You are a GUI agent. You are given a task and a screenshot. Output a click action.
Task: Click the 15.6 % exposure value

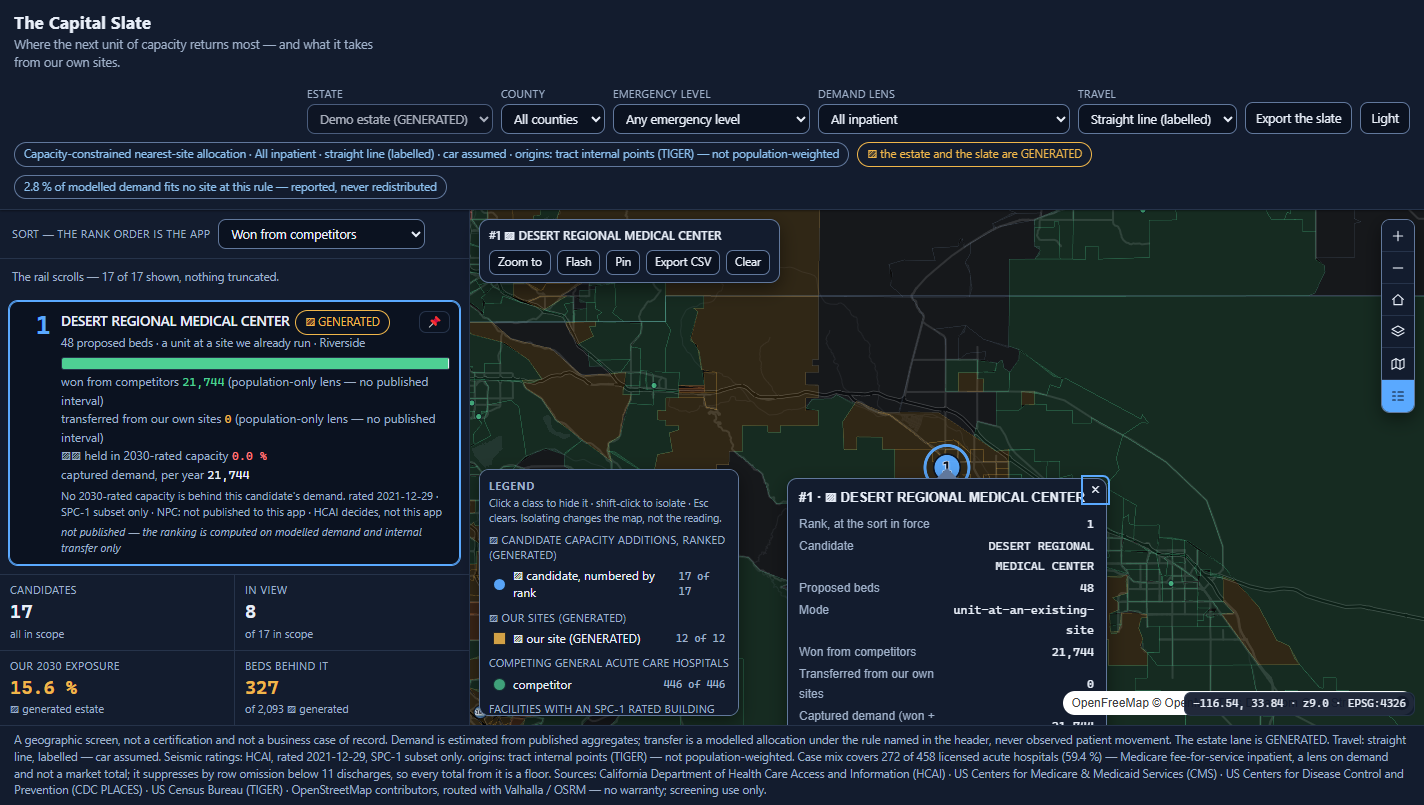tap(44, 688)
